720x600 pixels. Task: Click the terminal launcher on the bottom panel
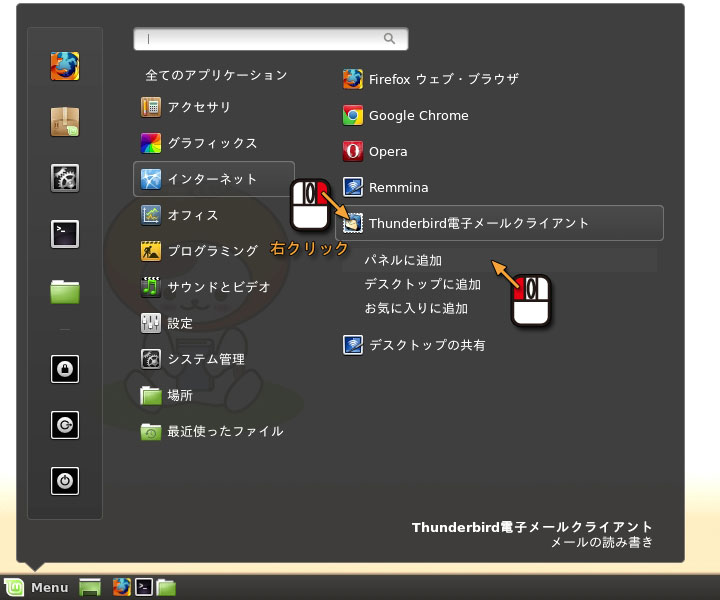coord(144,587)
